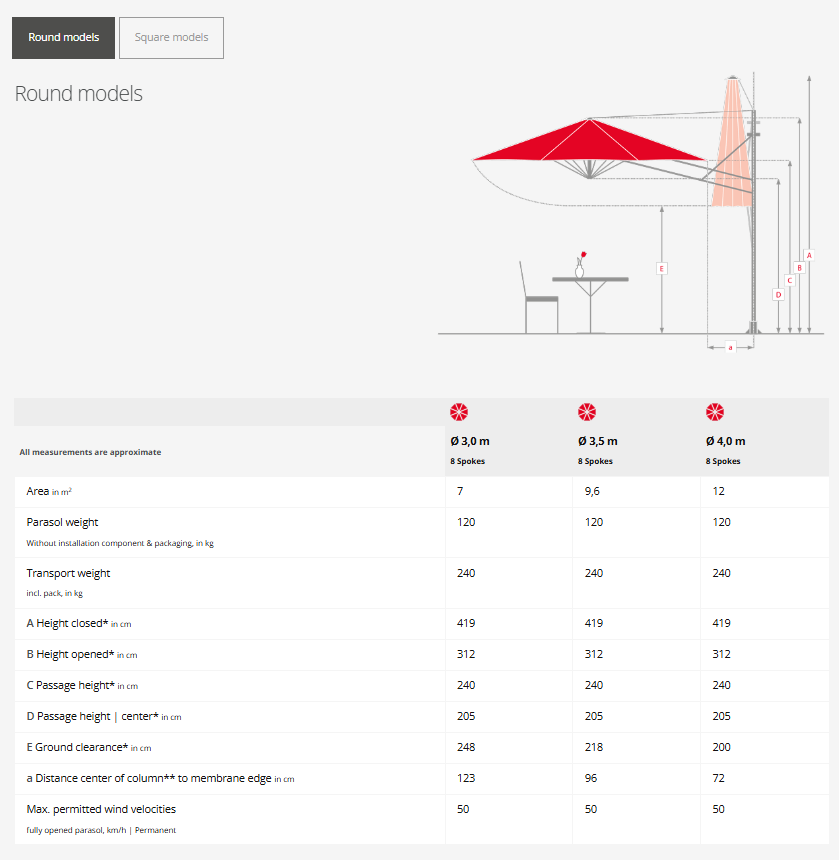Click the 'A Height closed*' row label

(x=67, y=623)
